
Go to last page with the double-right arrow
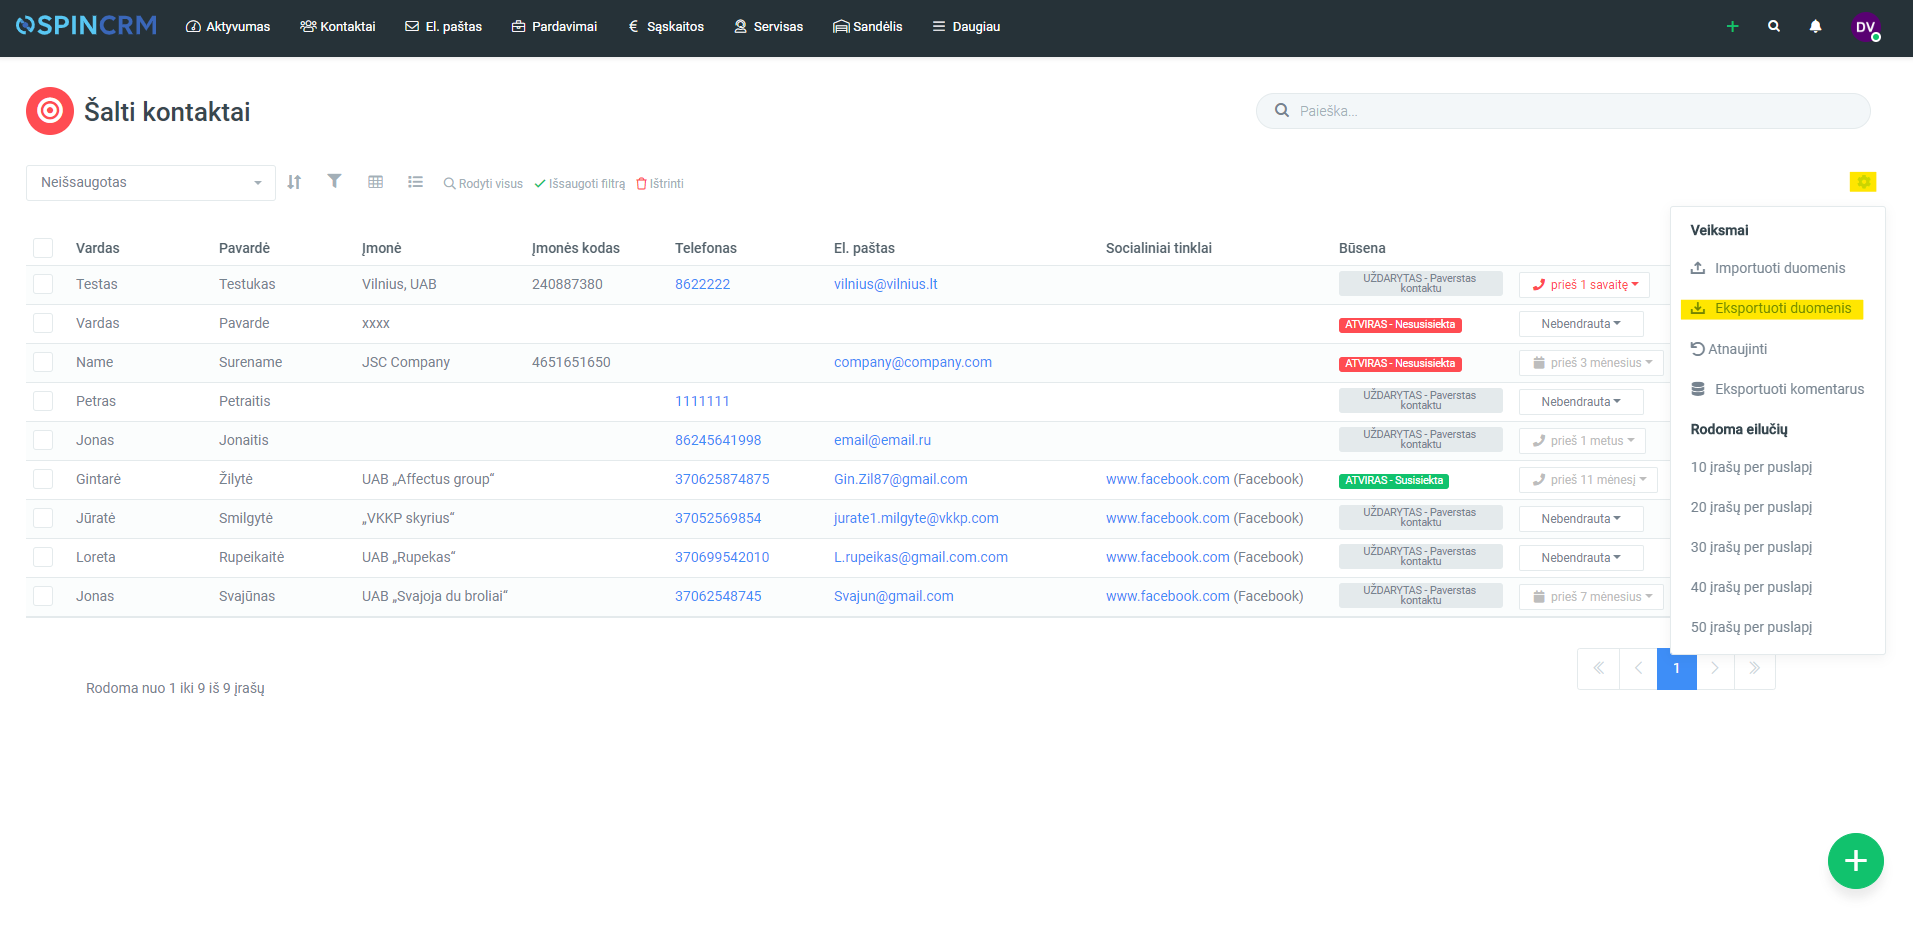pyautogui.click(x=1755, y=668)
